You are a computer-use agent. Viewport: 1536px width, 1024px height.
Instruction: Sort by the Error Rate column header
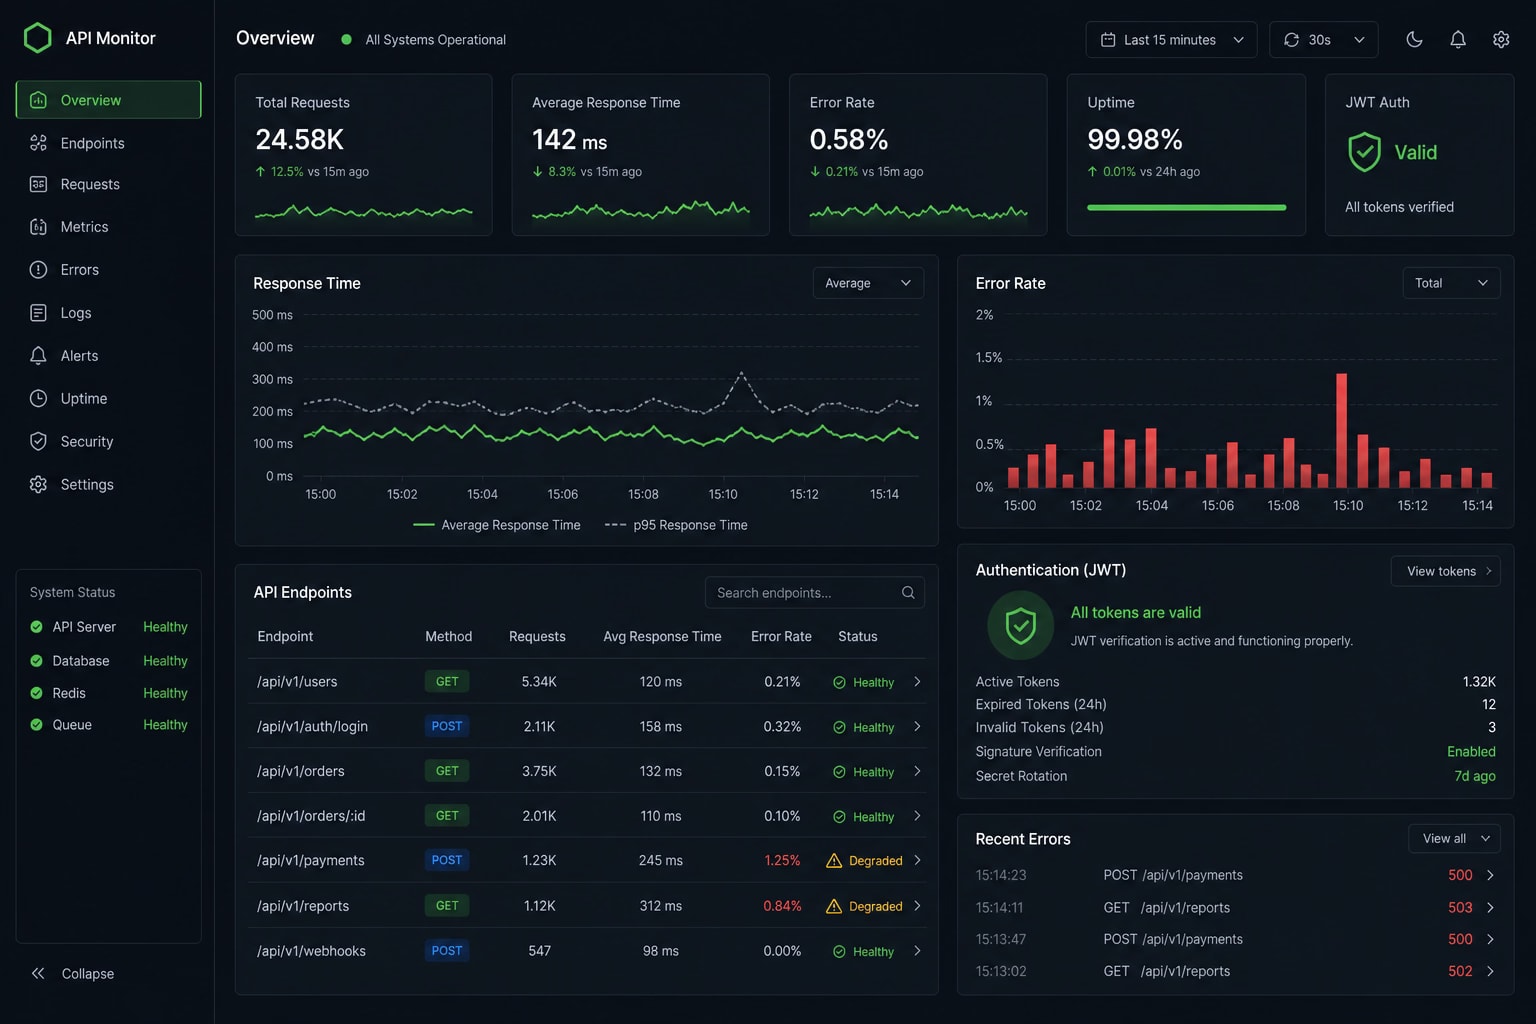click(x=781, y=636)
